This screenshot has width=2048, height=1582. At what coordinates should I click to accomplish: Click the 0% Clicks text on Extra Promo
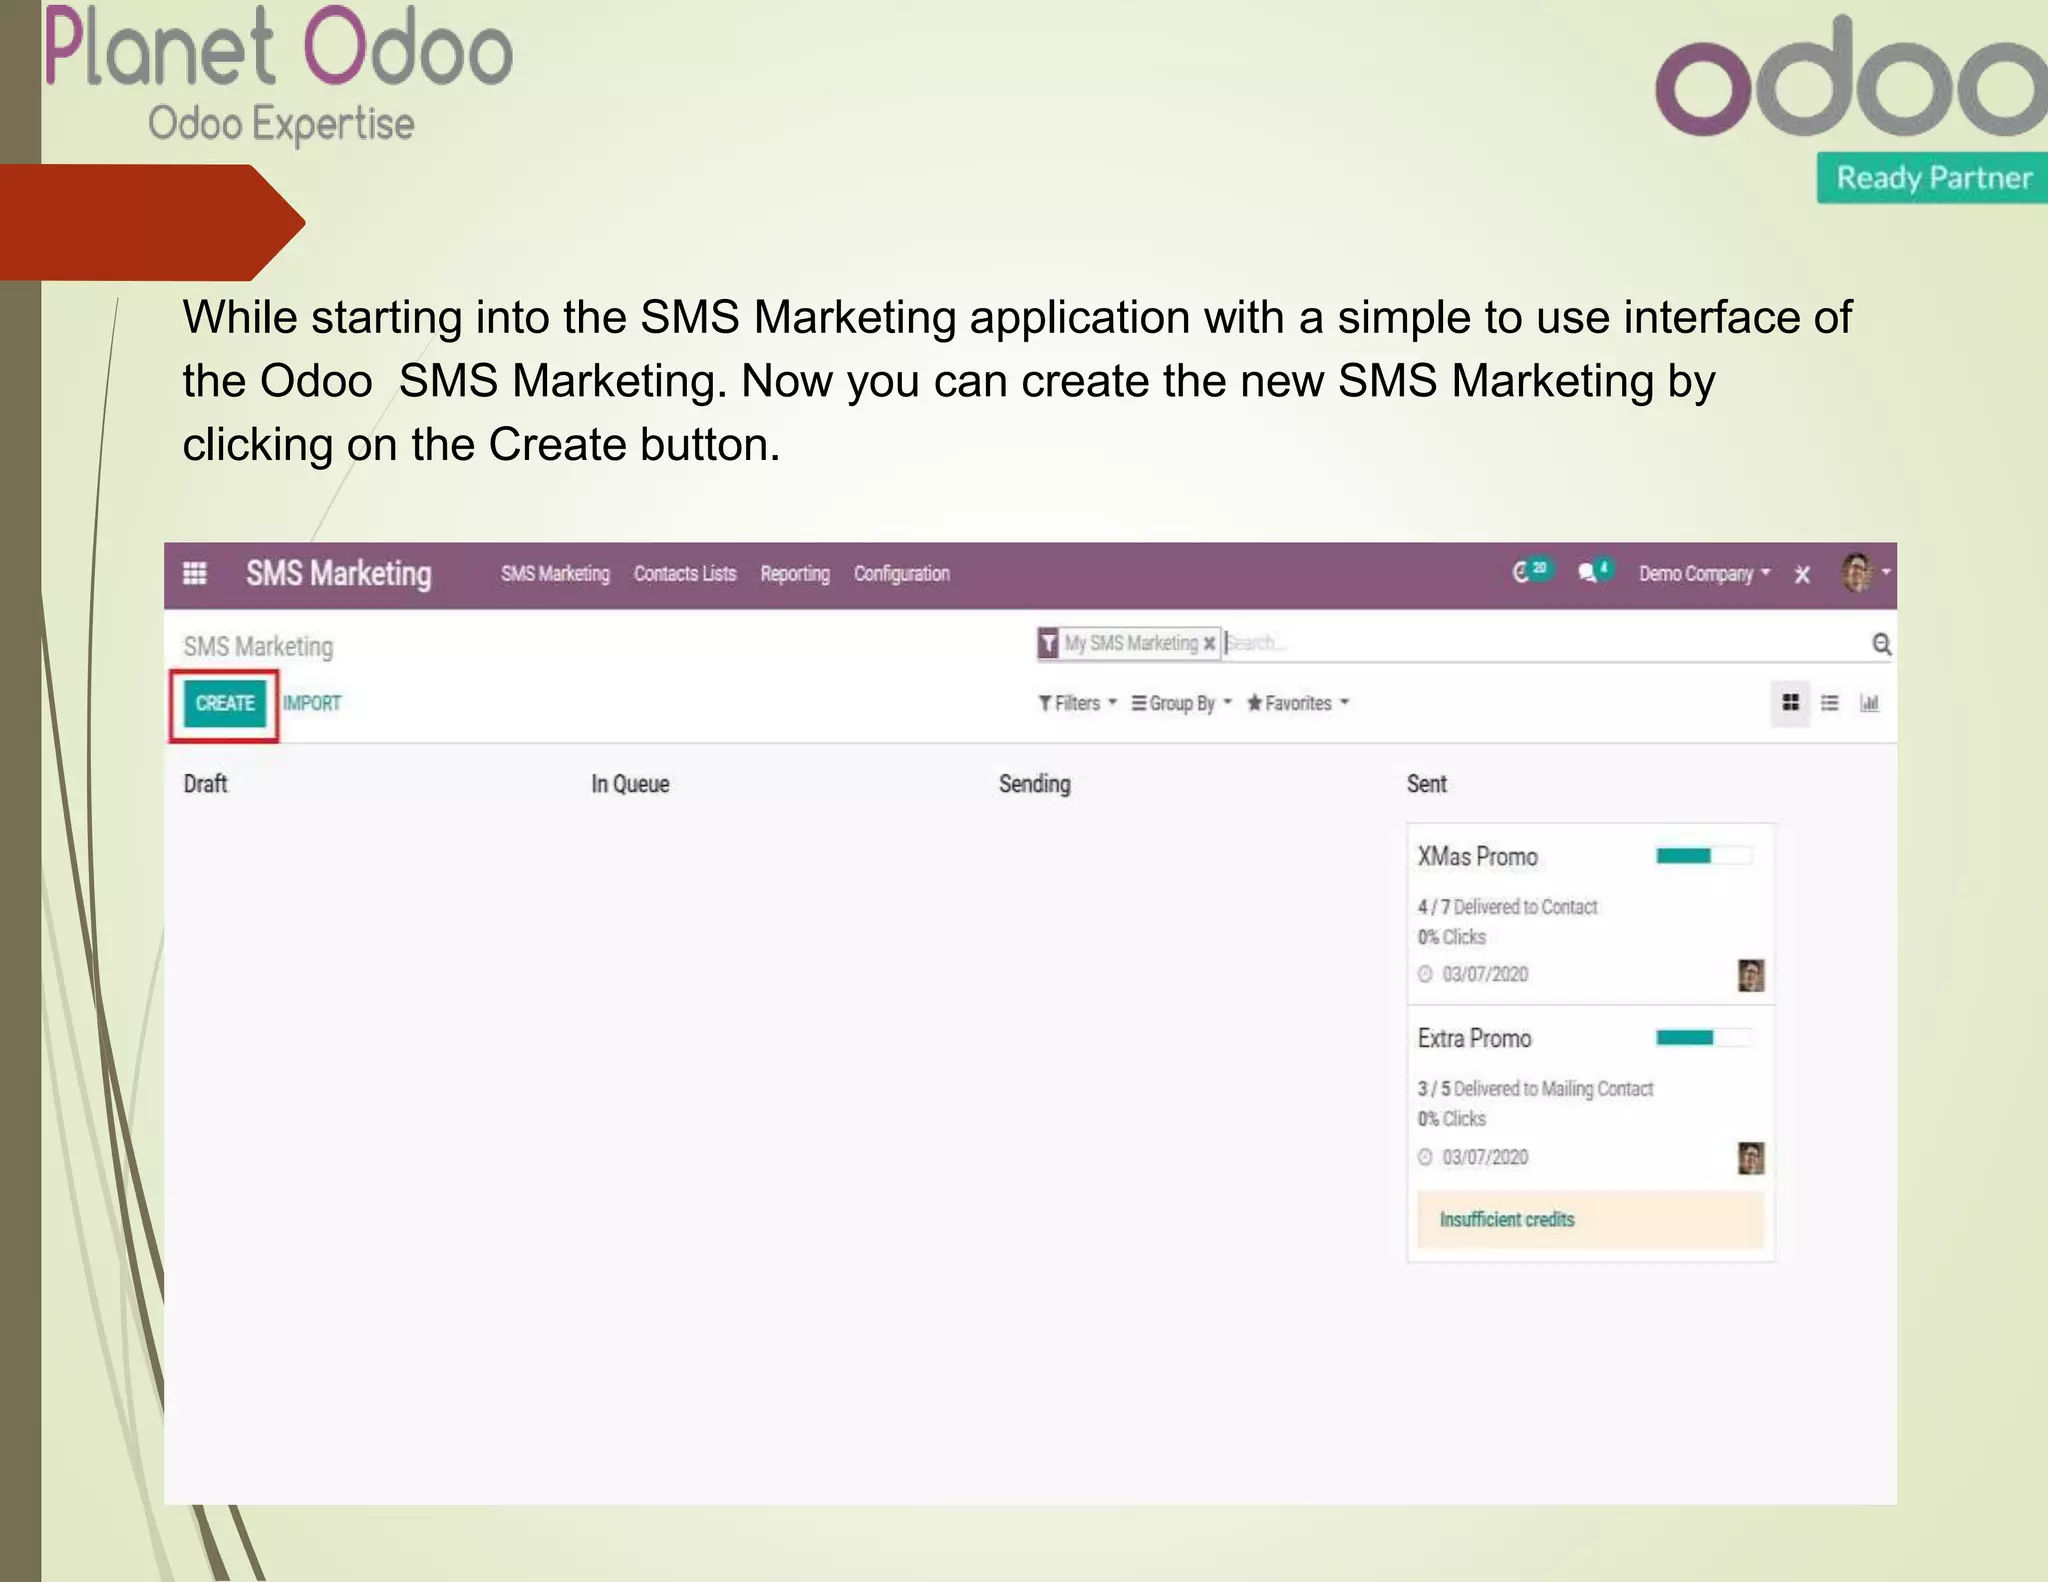click(1452, 1119)
